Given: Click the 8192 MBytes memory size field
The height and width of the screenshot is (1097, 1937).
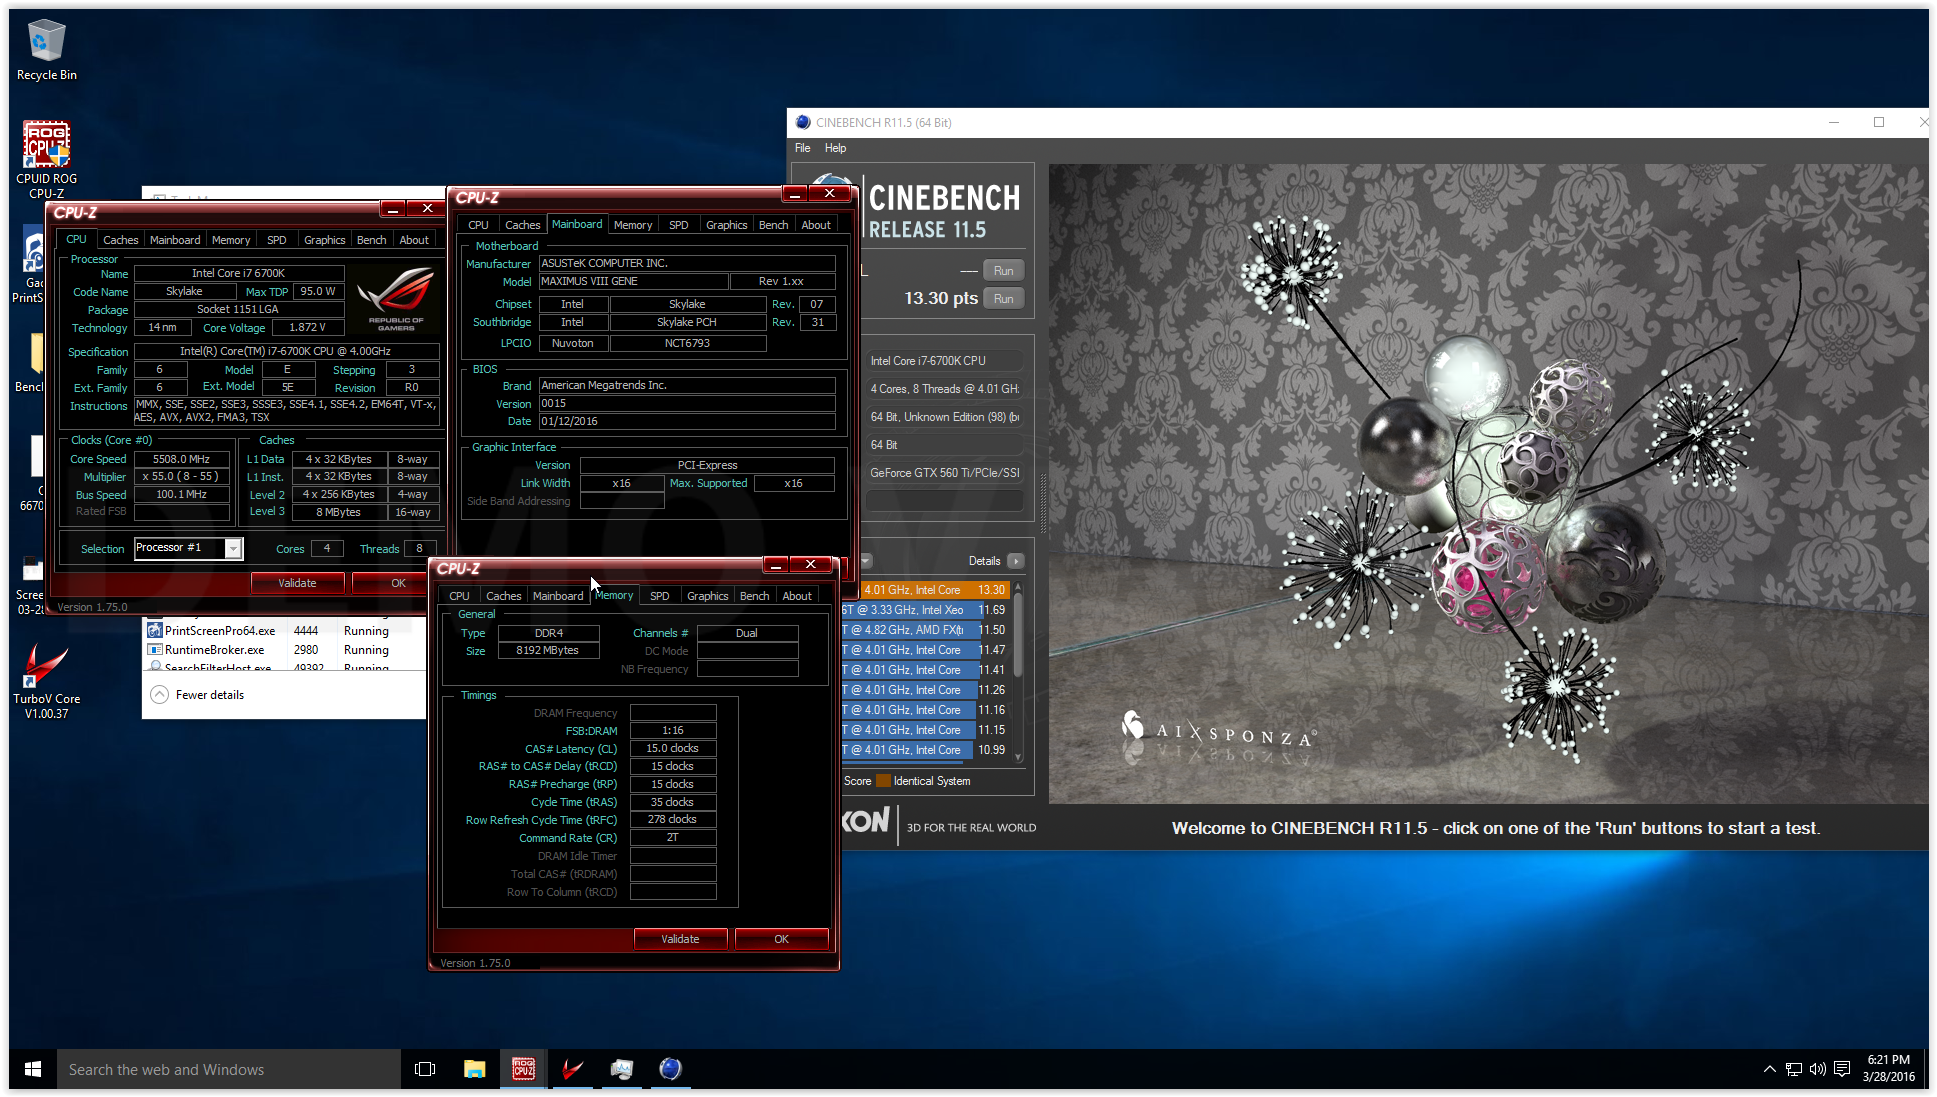Looking at the screenshot, I should [548, 650].
